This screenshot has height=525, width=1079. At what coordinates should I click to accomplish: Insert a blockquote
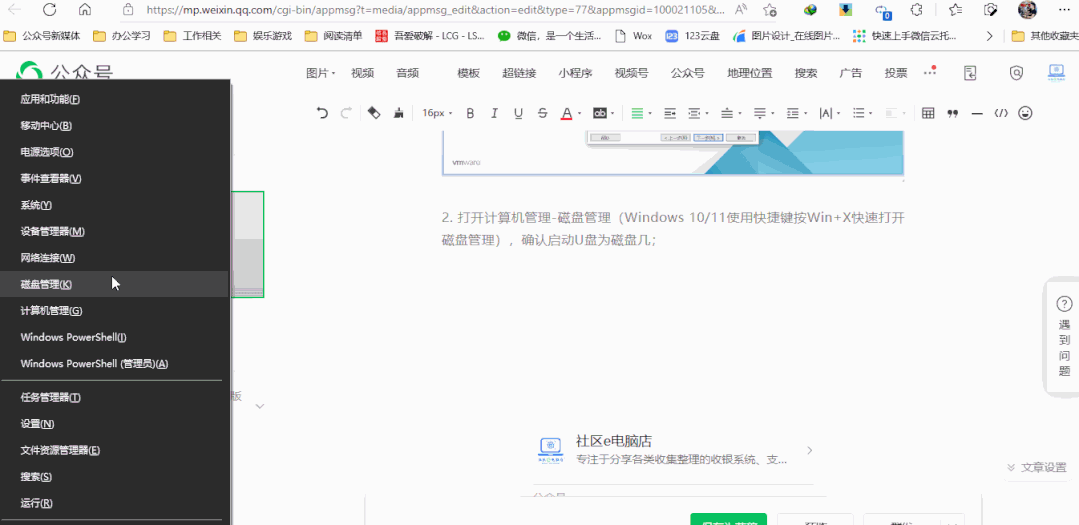(x=953, y=114)
